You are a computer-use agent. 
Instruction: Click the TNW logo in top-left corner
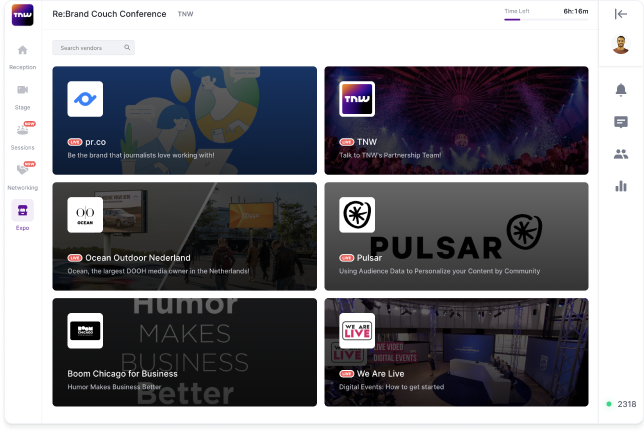(22, 14)
